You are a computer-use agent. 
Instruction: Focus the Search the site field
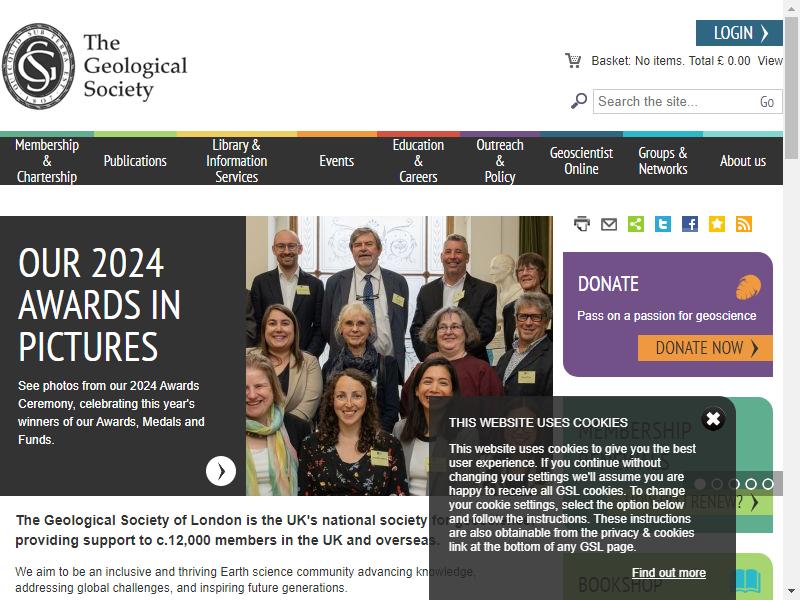pyautogui.click(x=674, y=102)
